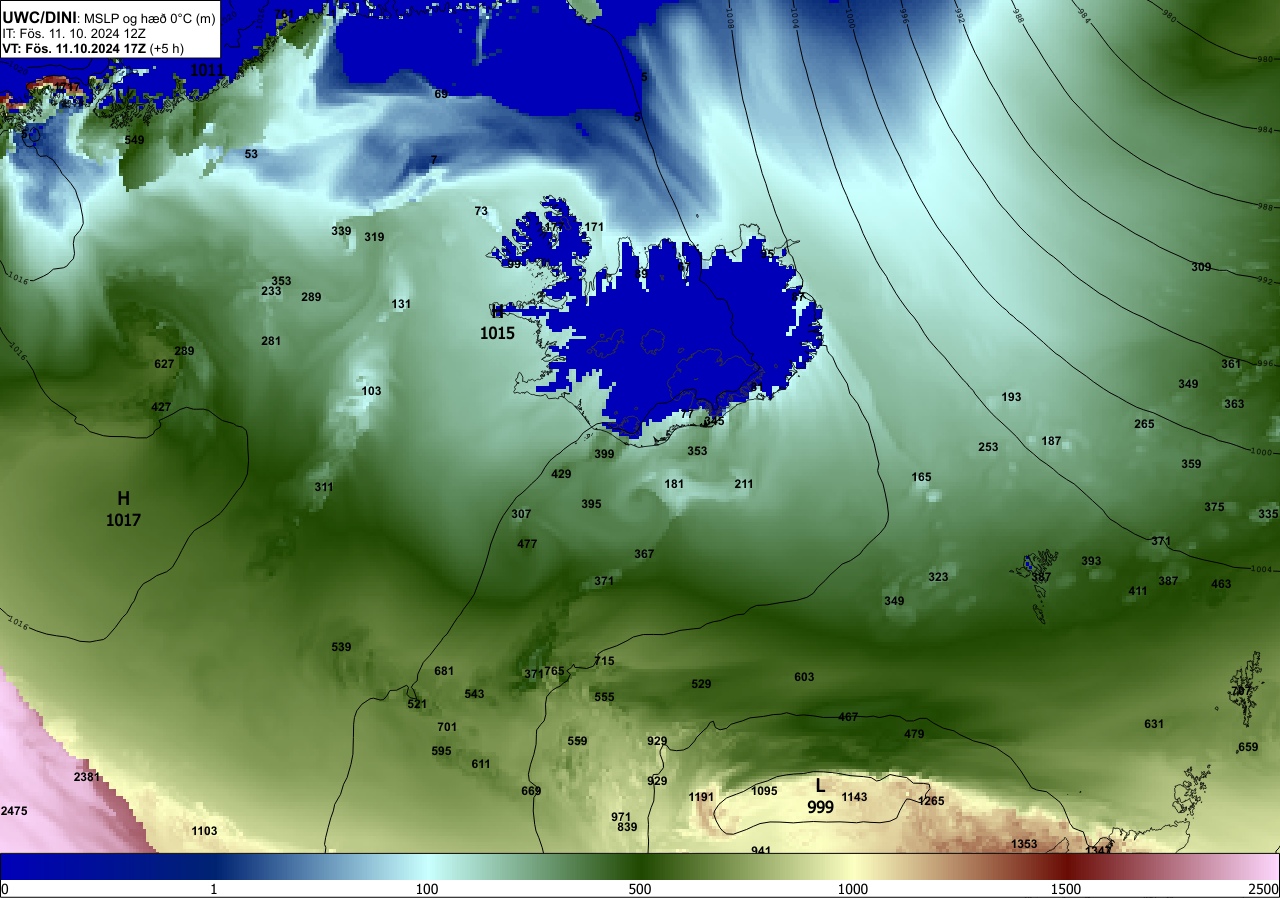Click the L 999 low-pressure marker
Viewport: 1280px width, 898px height.
[820, 797]
